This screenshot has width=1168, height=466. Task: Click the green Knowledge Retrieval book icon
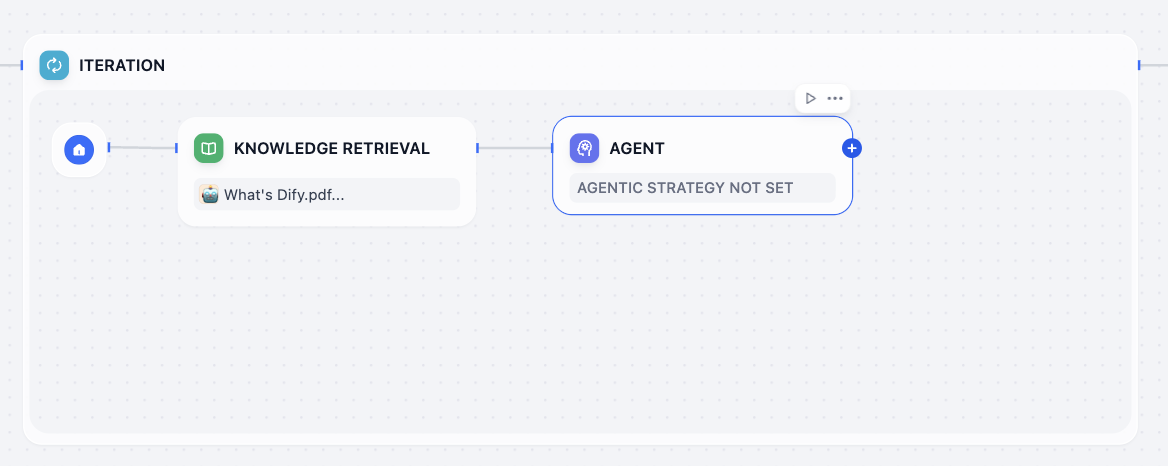tap(209, 149)
